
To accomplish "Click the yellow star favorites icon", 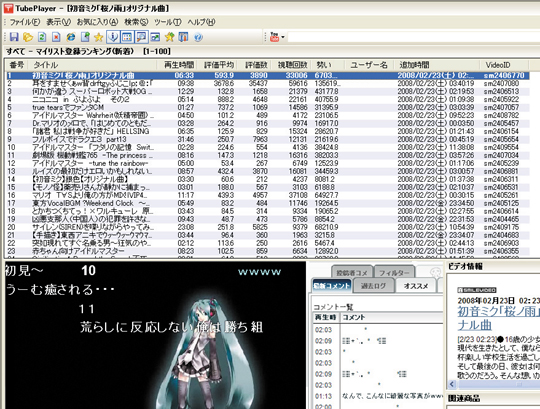I will click(98, 37).
